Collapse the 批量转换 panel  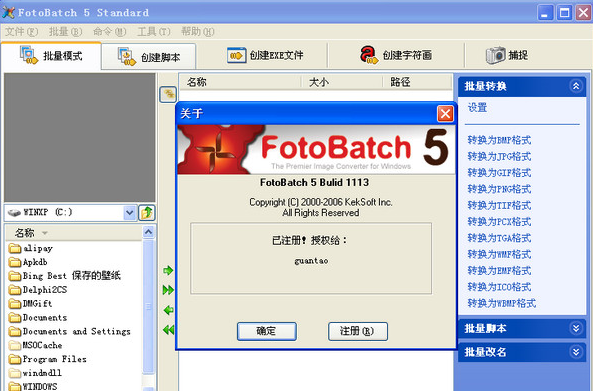click(576, 86)
